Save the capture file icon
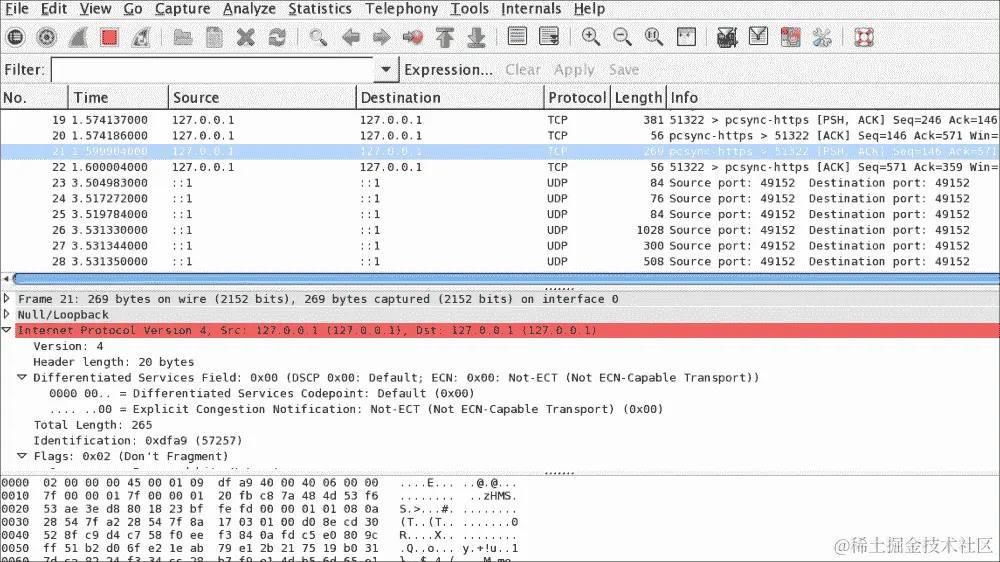1000x562 pixels. coord(214,38)
